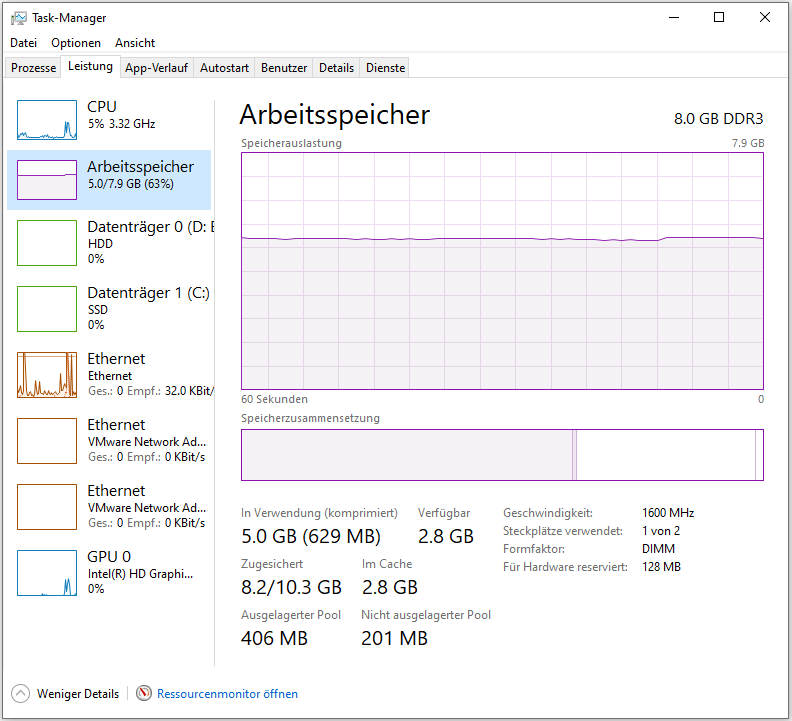
Task: Open the Ansicht menu
Action: pos(135,43)
